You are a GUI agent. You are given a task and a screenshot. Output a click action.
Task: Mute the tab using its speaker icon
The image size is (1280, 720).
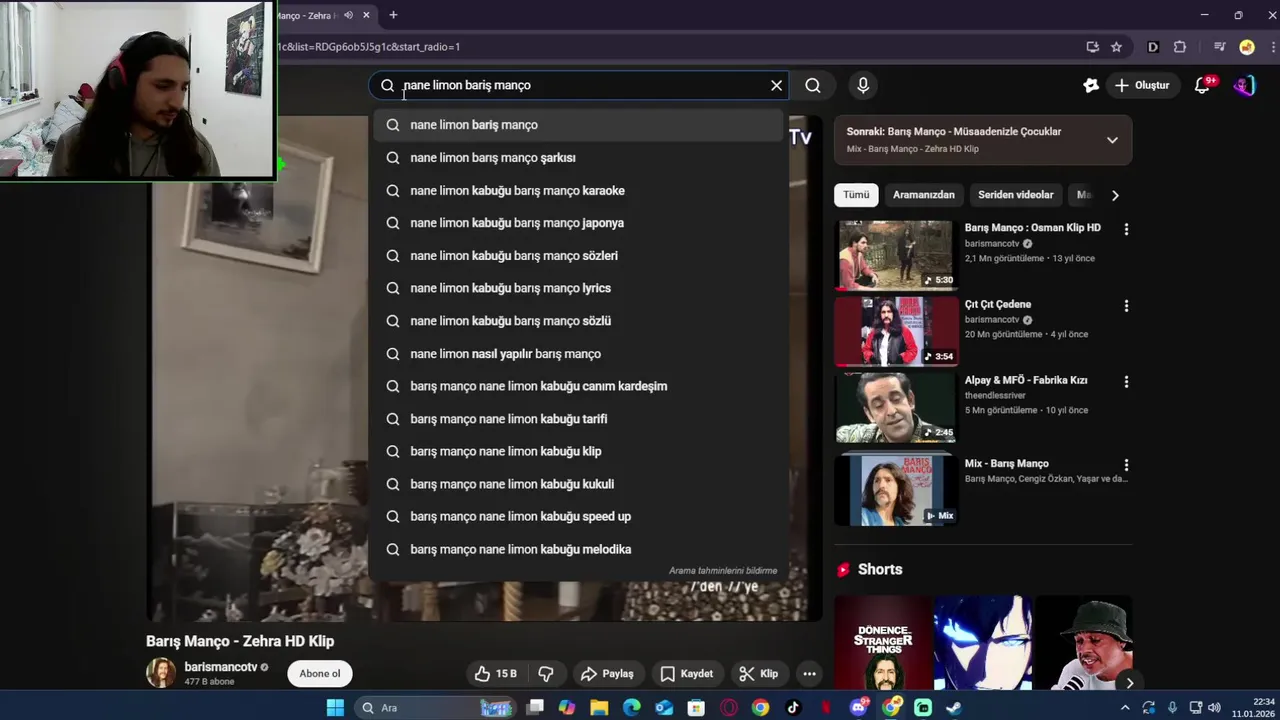[348, 15]
